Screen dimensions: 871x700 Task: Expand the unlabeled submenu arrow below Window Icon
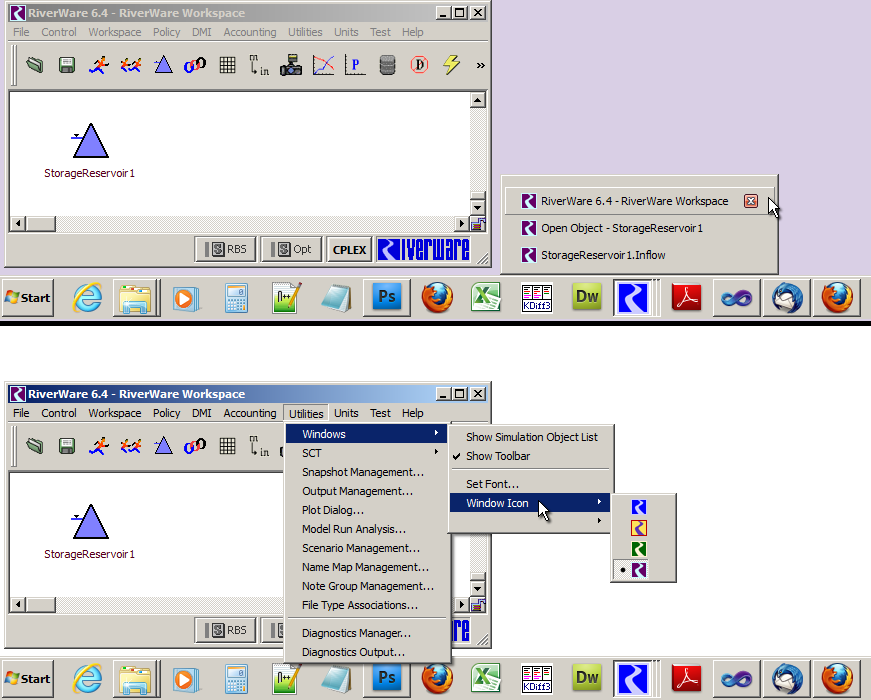(x=599, y=521)
